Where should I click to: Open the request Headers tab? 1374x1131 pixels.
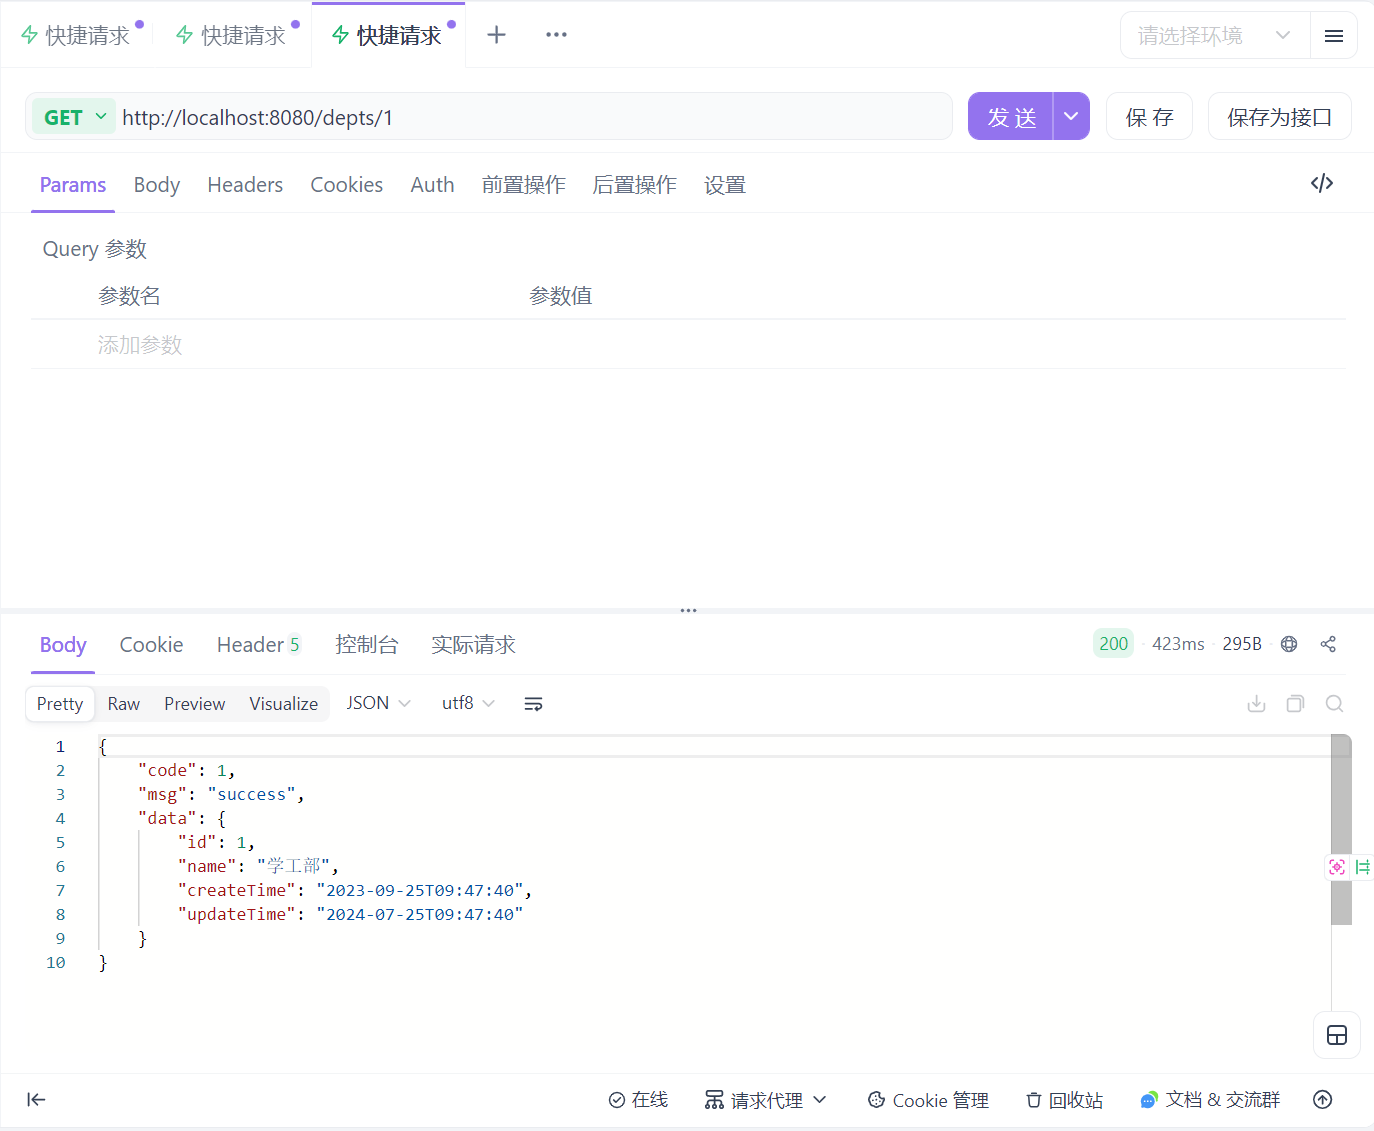point(245,185)
